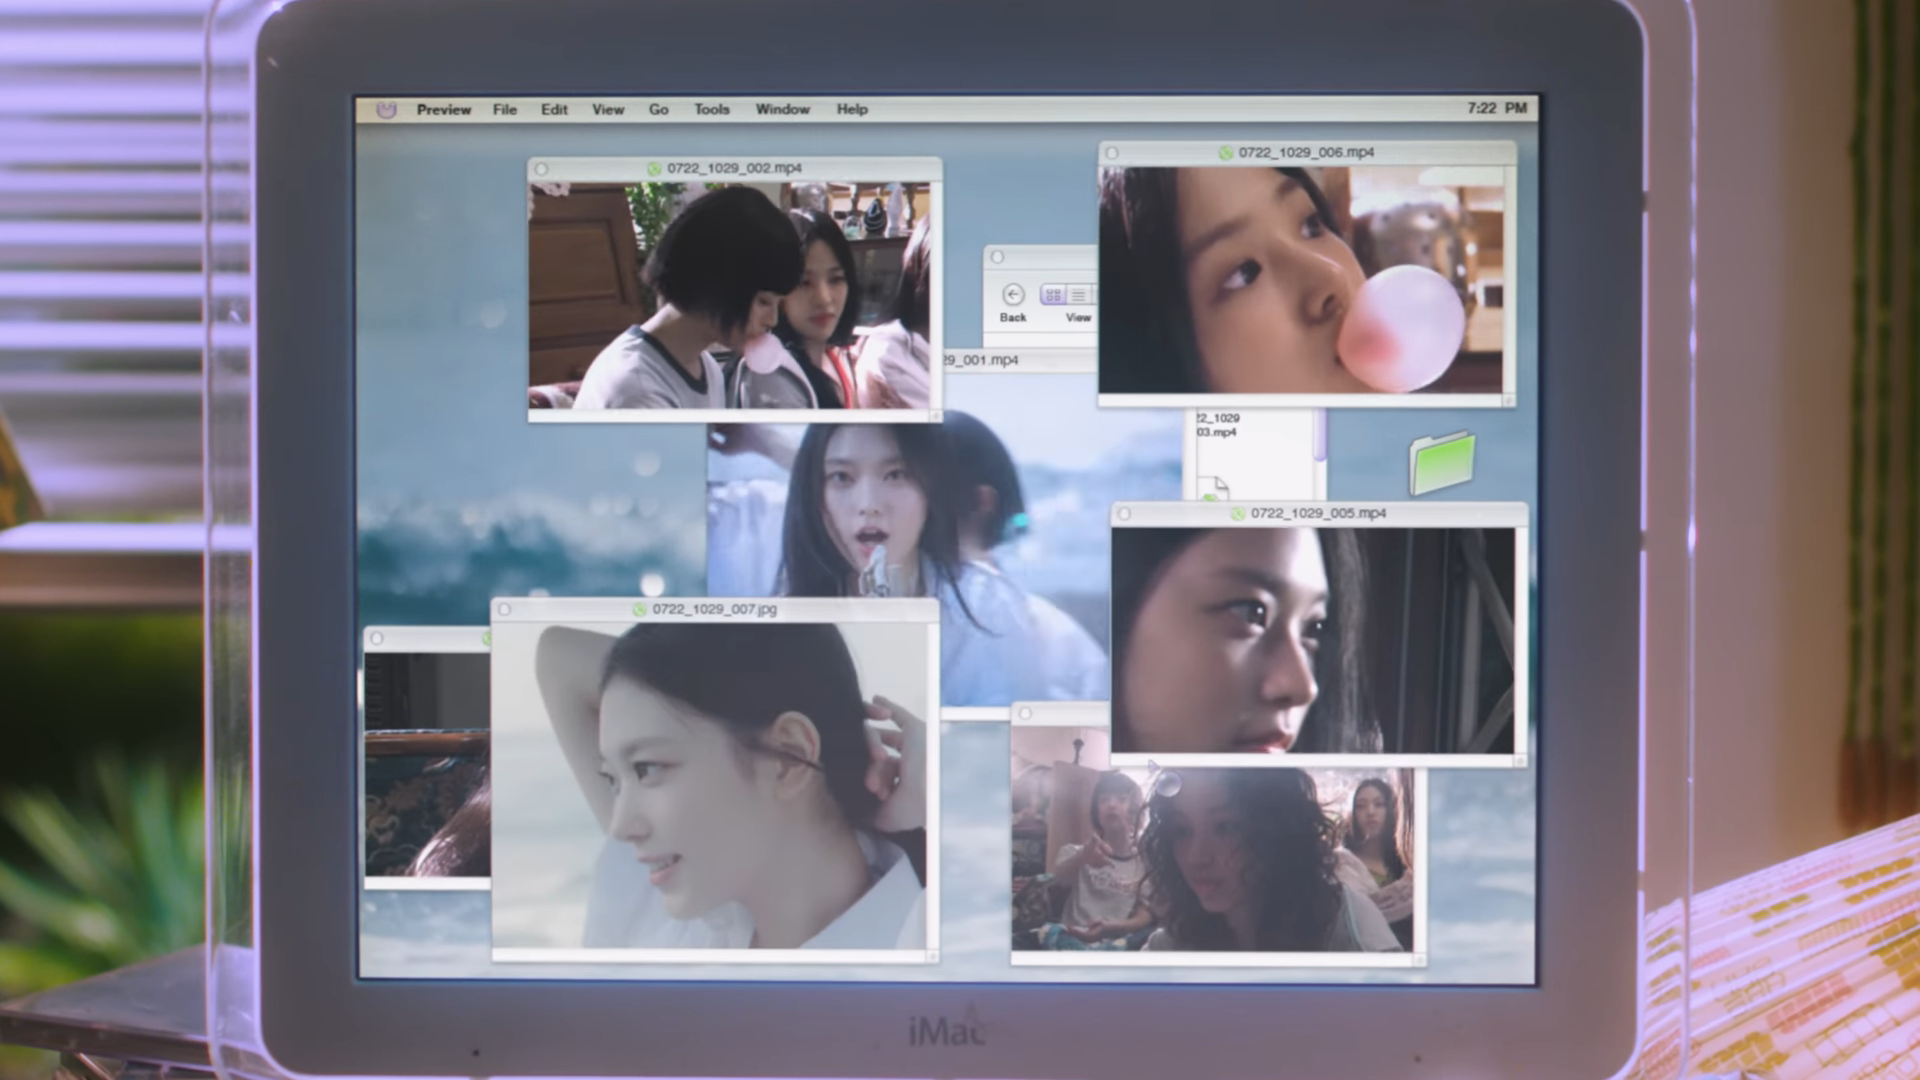1920x1080 pixels.
Task: Open the View menu in the menu bar
Action: 608,109
